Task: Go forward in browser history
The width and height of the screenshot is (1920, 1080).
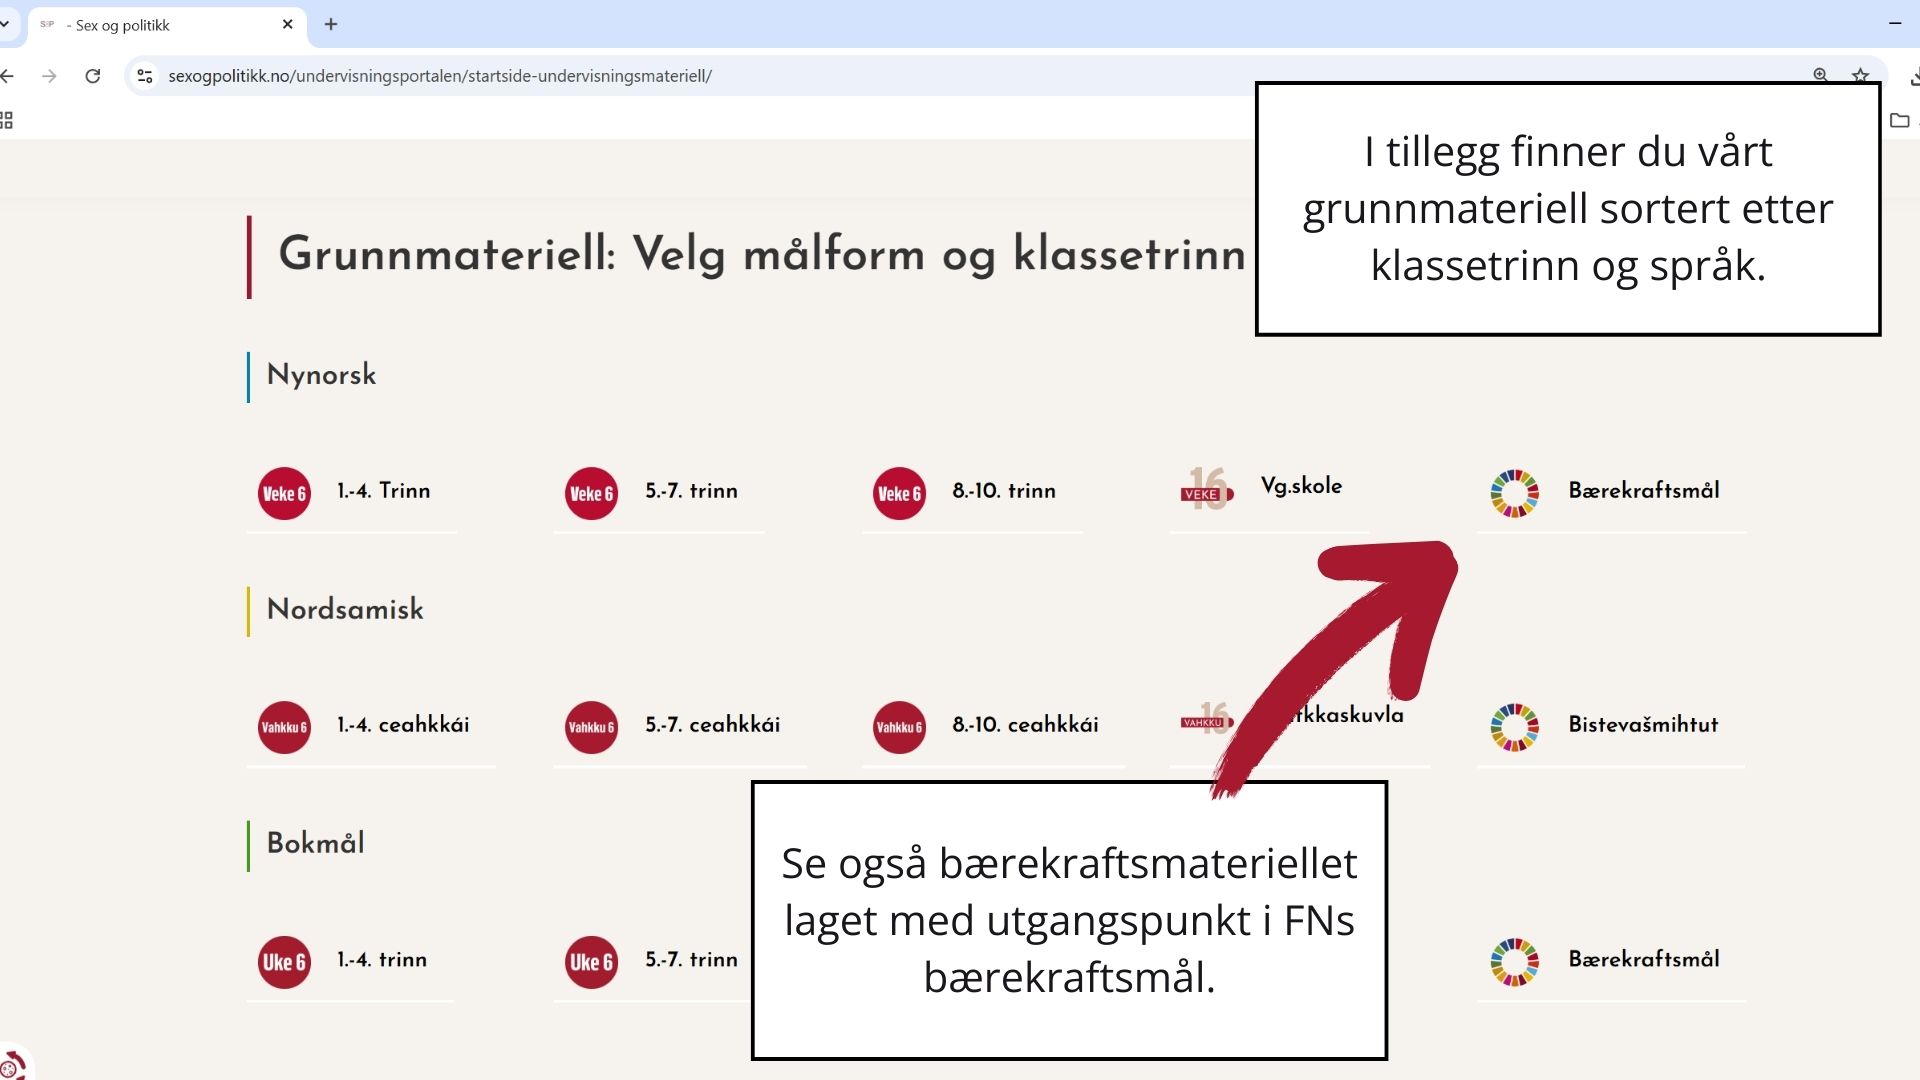Action: click(49, 76)
